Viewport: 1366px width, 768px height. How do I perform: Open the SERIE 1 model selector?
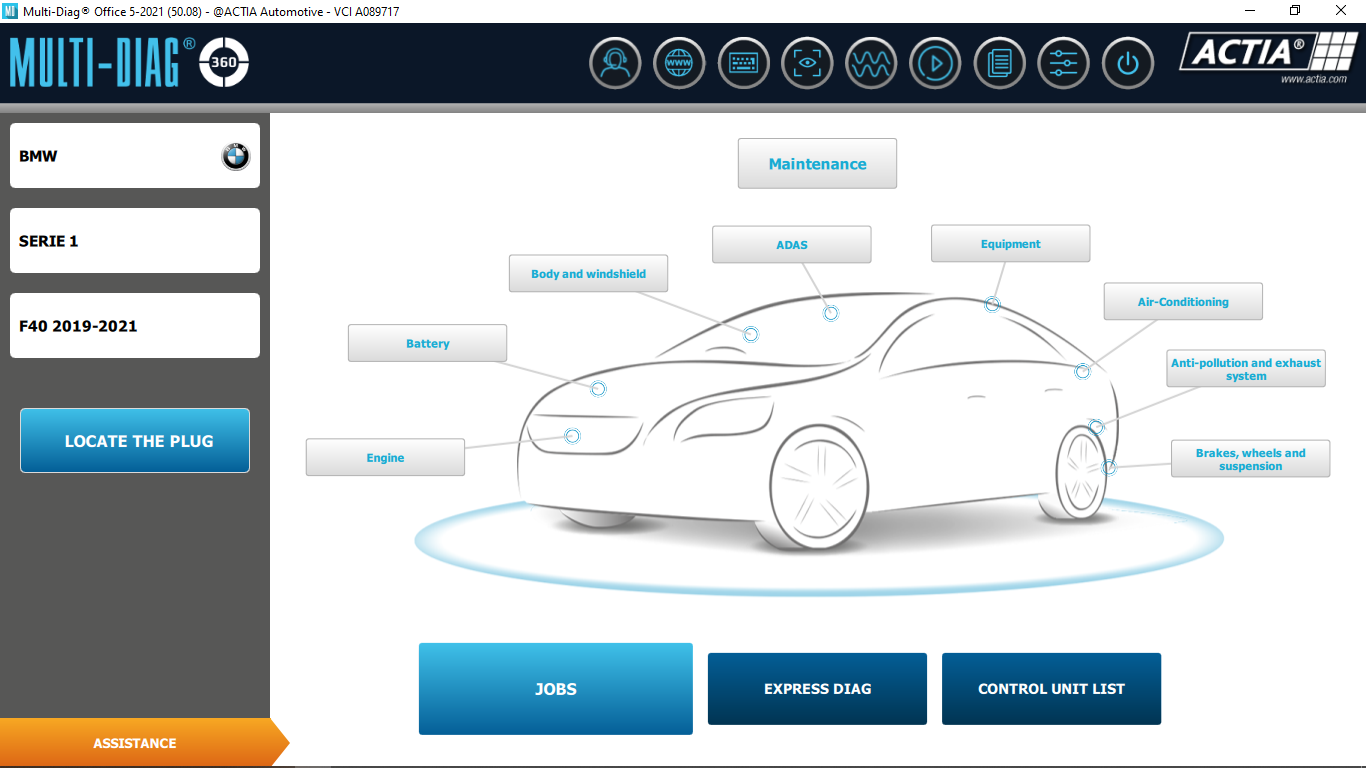(135, 241)
